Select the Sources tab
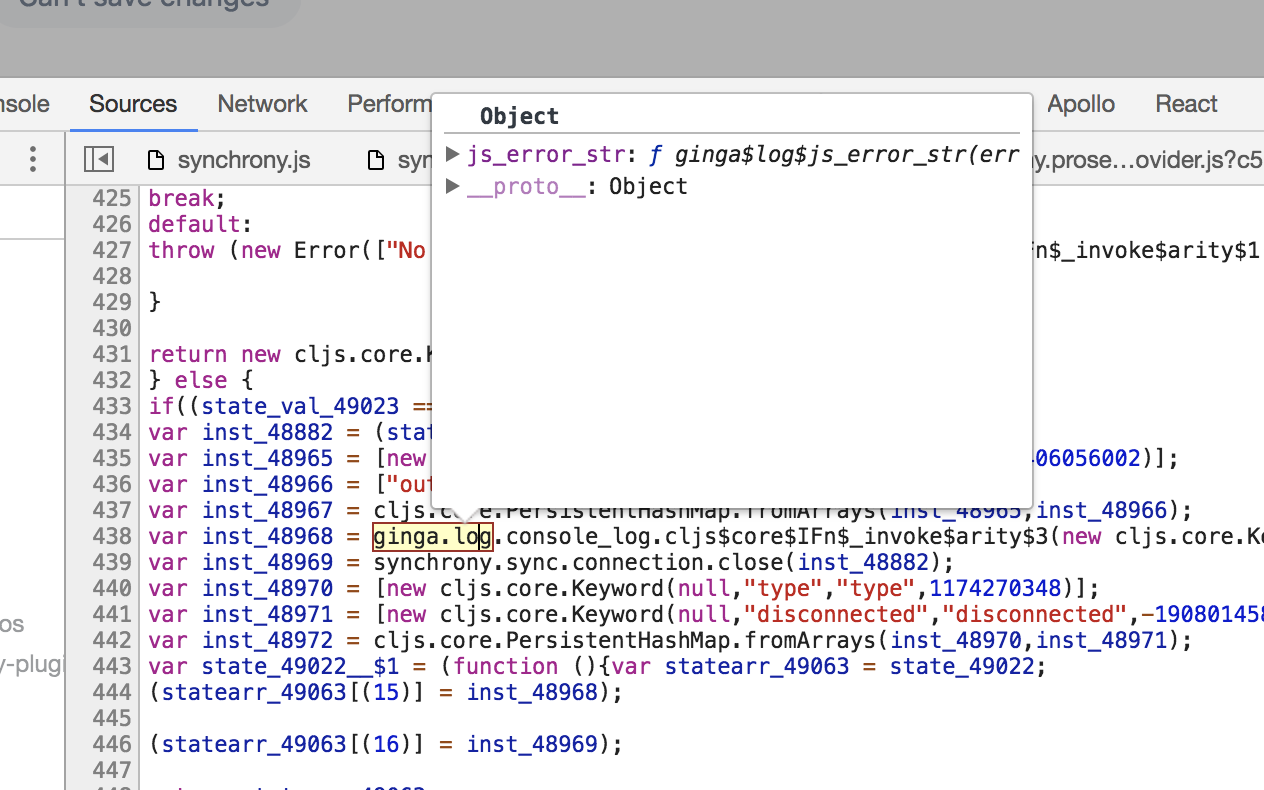The image size is (1264, 790). pos(133,104)
